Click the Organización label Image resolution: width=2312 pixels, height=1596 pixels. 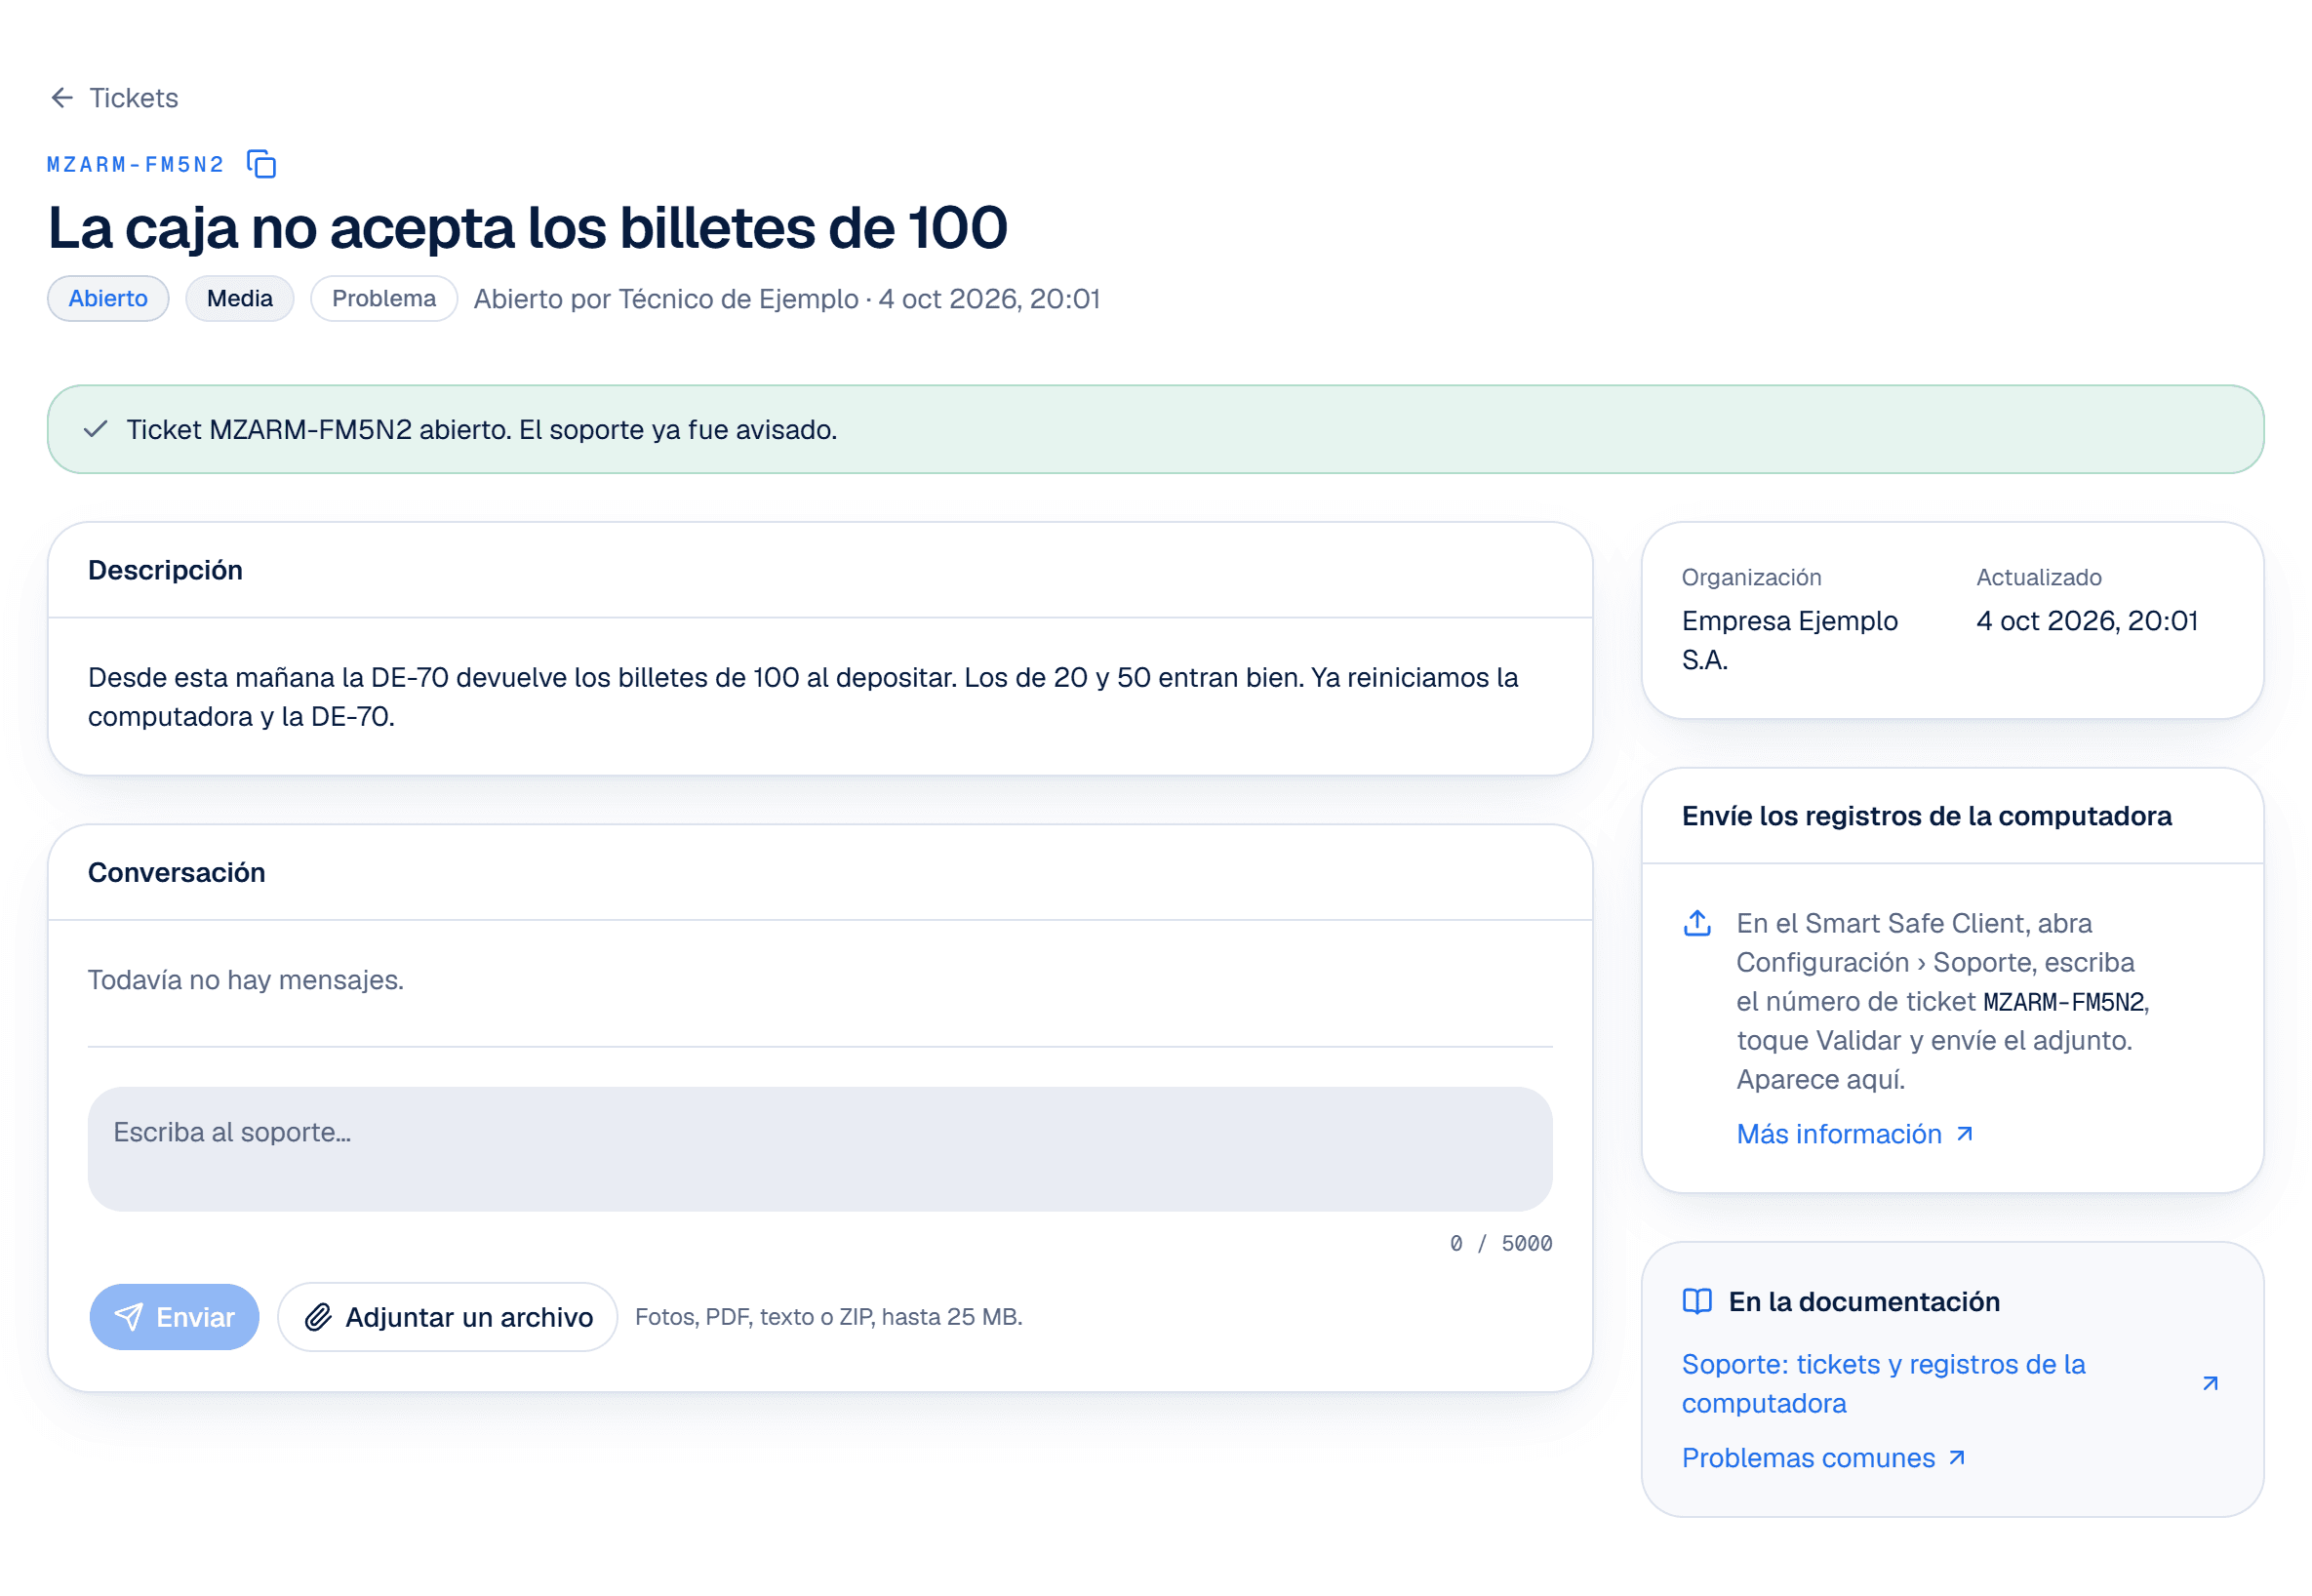tap(1751, 577)
